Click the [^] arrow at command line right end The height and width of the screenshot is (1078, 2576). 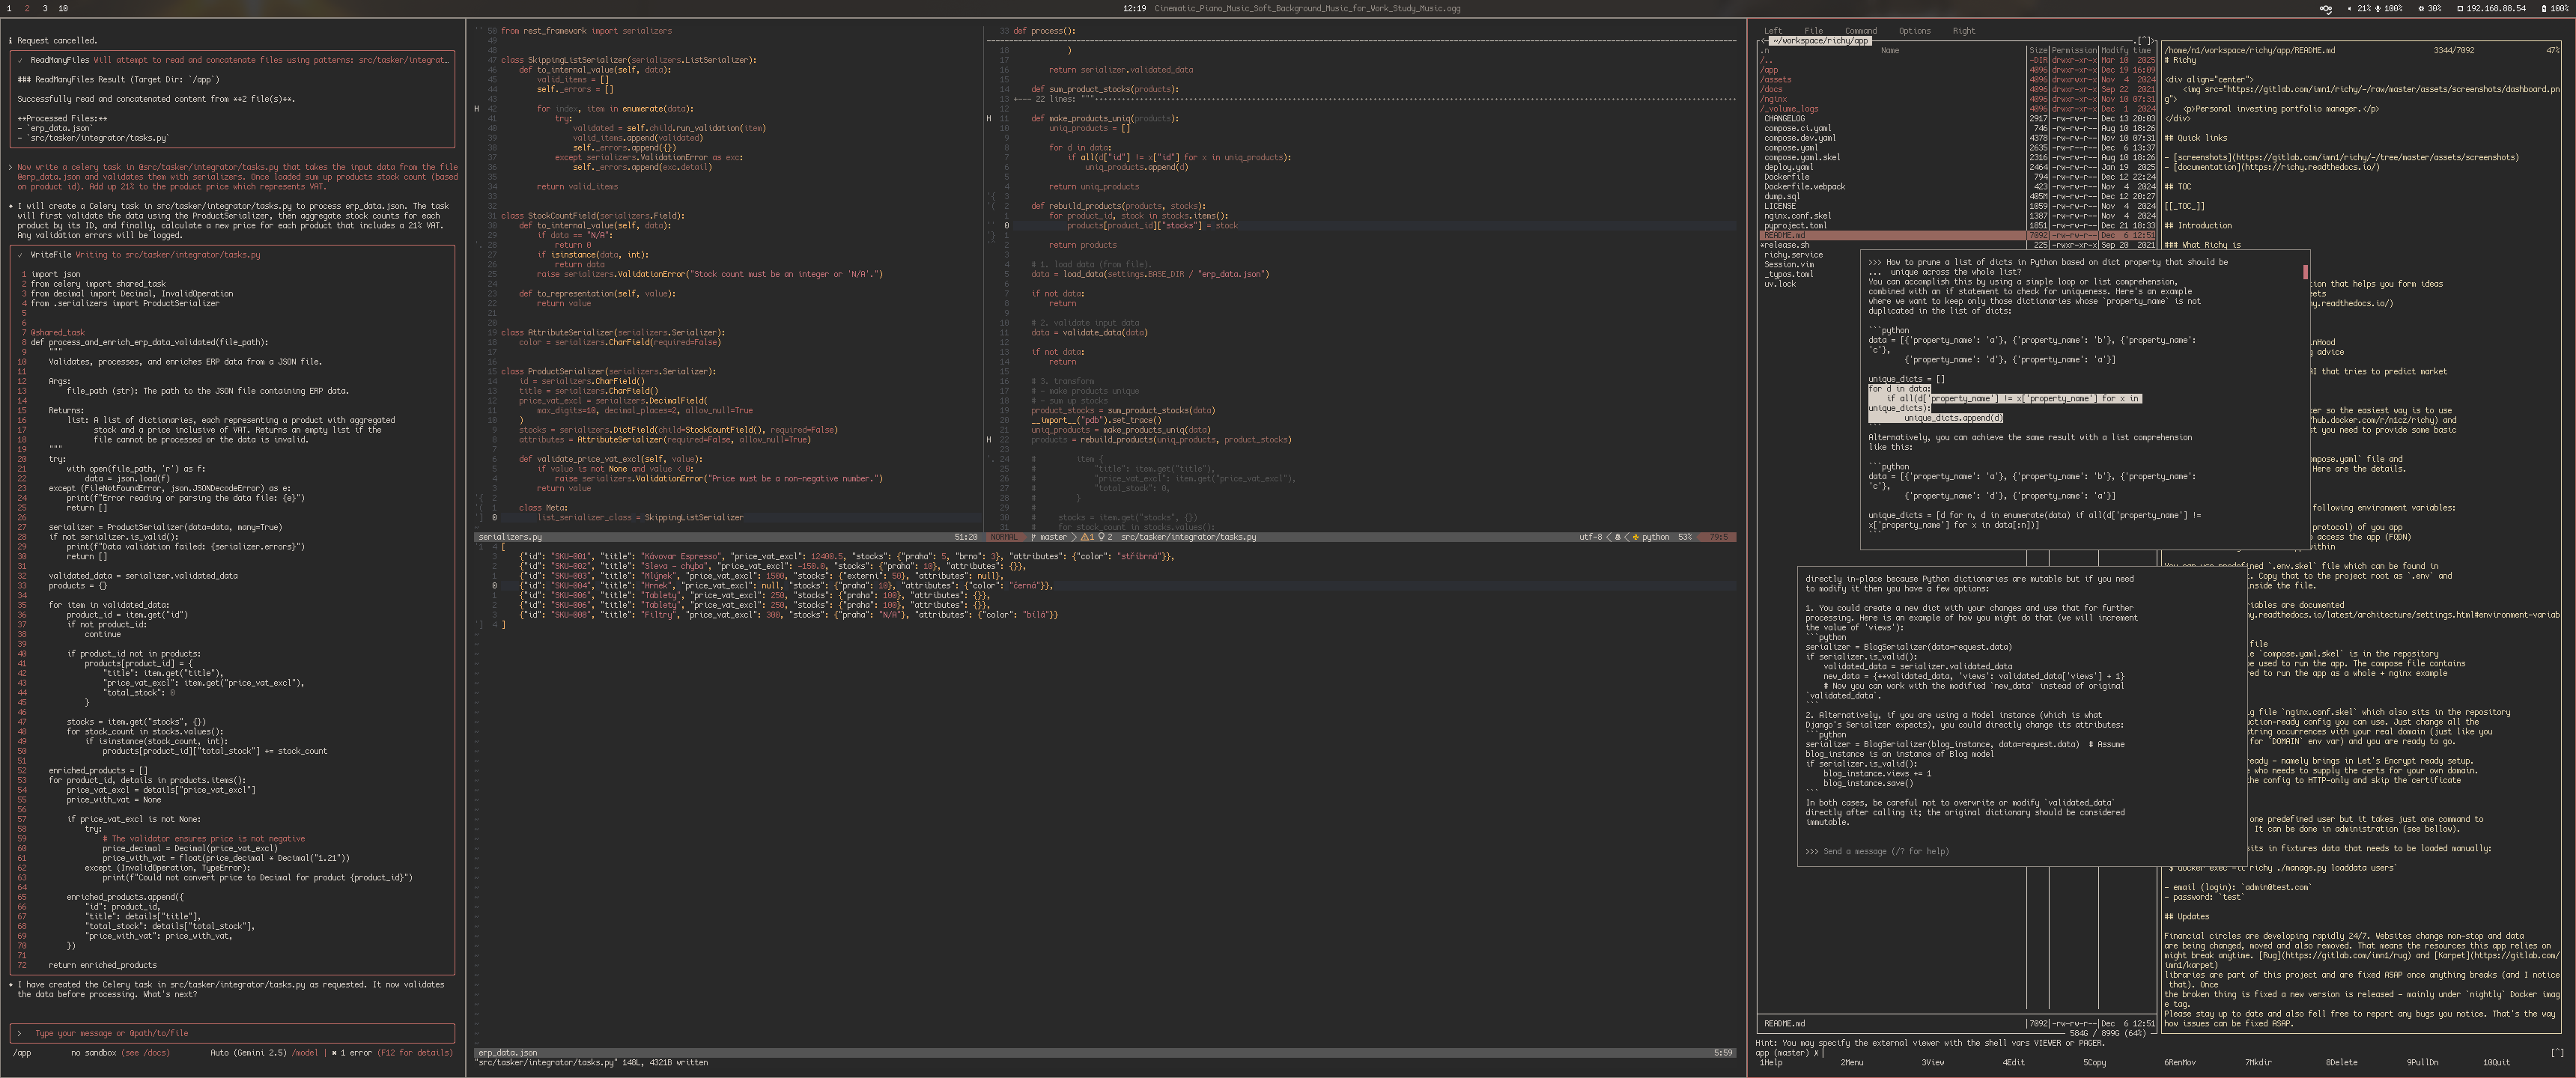[x=2557, y=1052]
